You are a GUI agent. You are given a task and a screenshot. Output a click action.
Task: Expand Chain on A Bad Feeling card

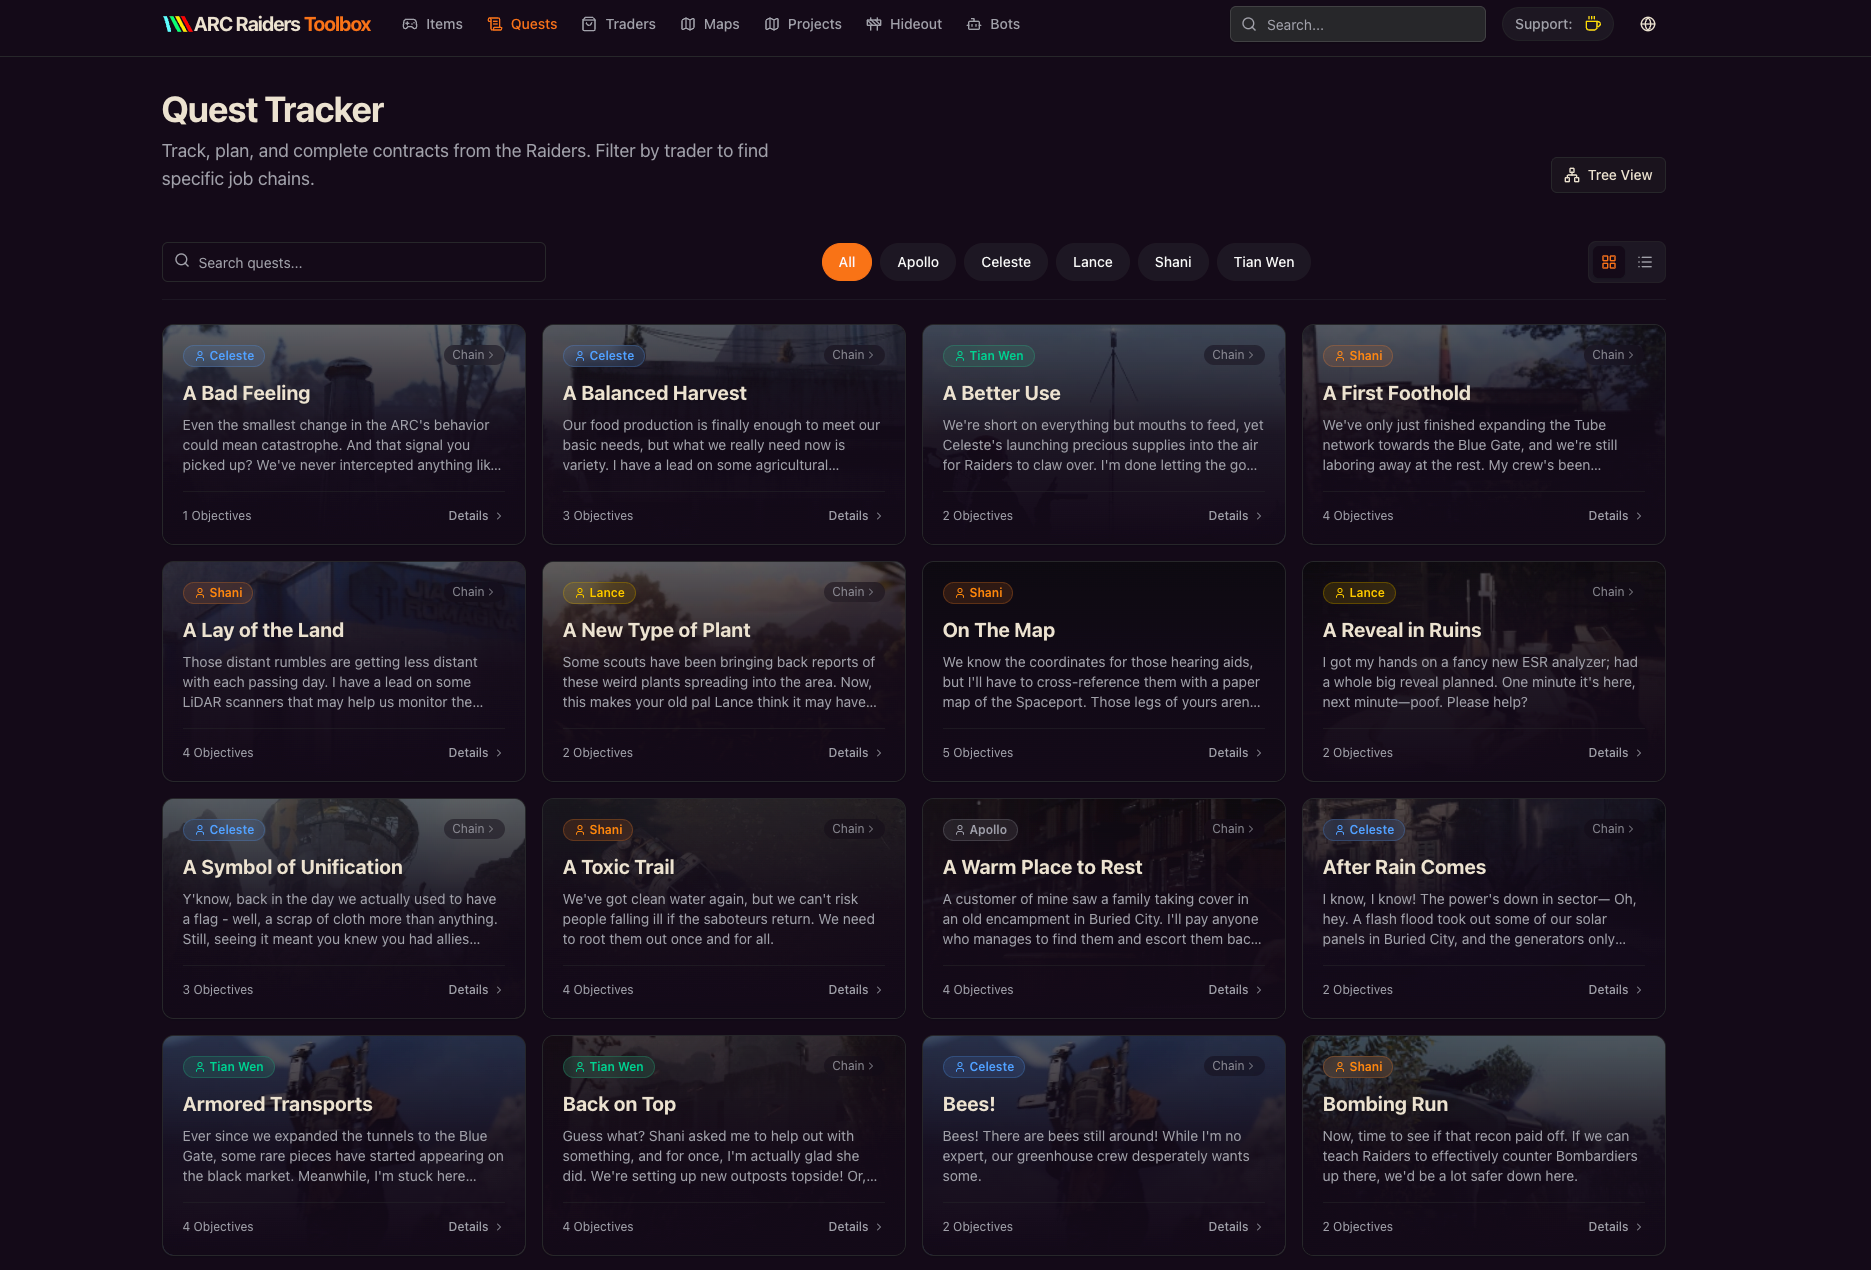point(473,355)
